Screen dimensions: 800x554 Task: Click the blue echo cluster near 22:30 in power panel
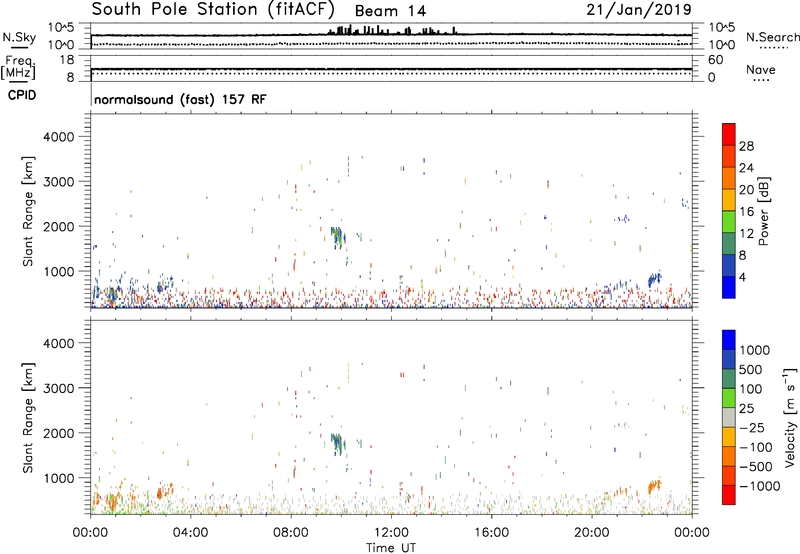click(x=654, y=279)
